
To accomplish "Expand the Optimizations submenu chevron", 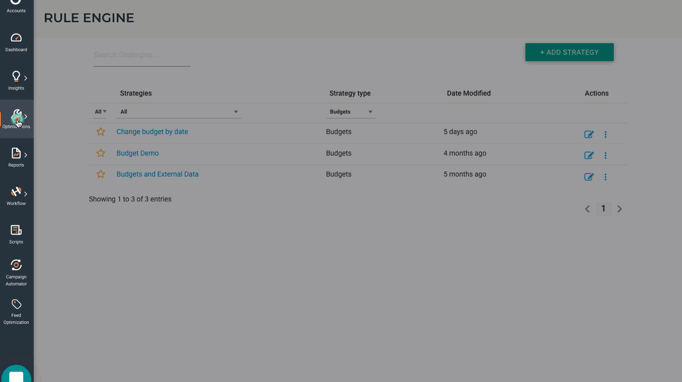I will pos(26,116).
